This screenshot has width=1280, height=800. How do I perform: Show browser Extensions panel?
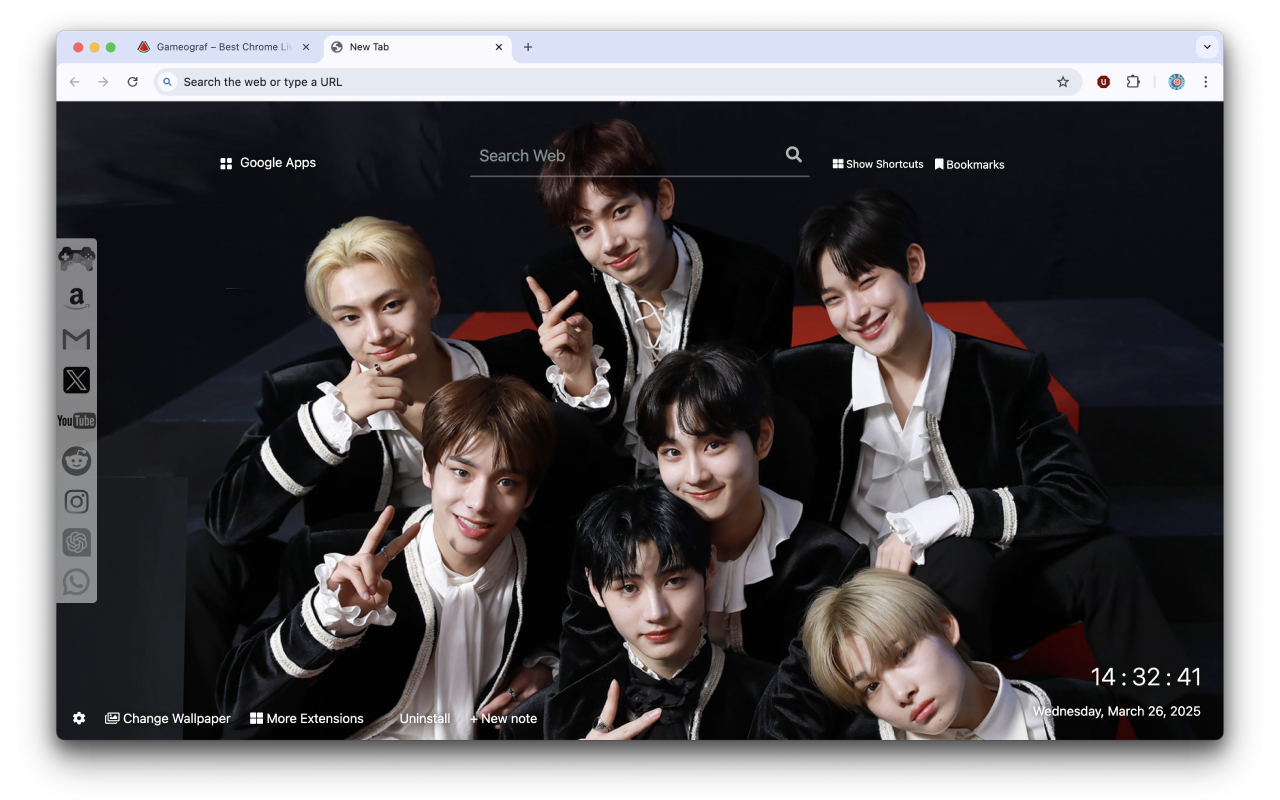[x=1133, y=81]
